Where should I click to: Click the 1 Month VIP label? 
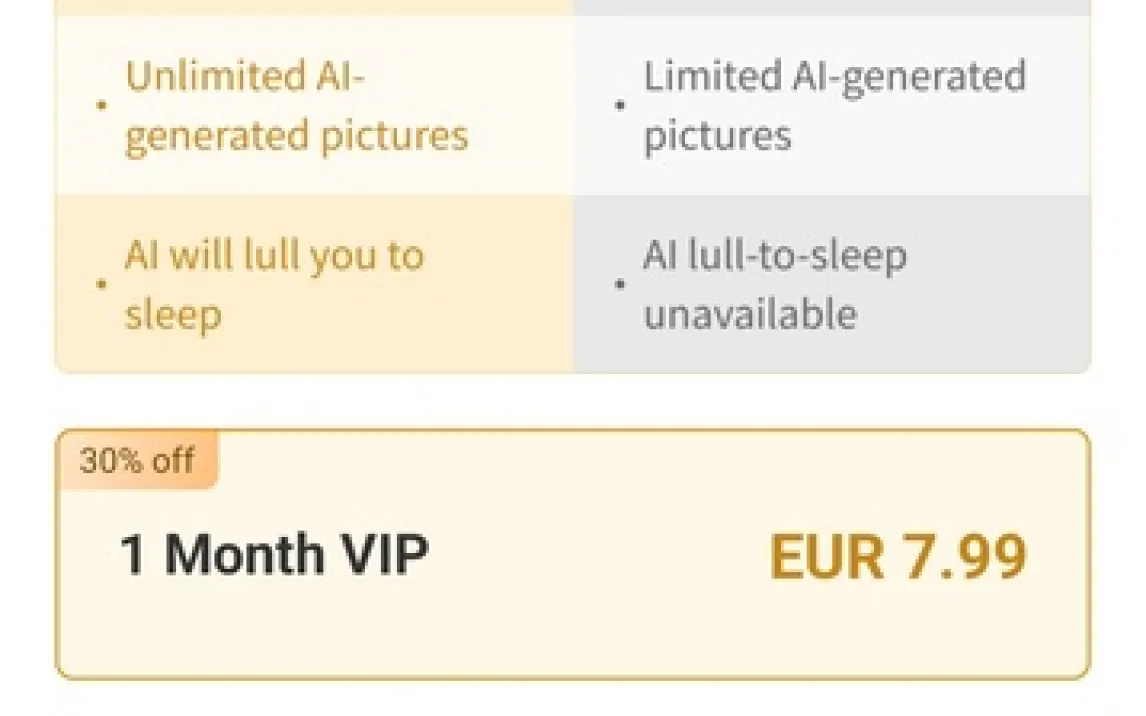pyautogui.click(x=274, y=554)
